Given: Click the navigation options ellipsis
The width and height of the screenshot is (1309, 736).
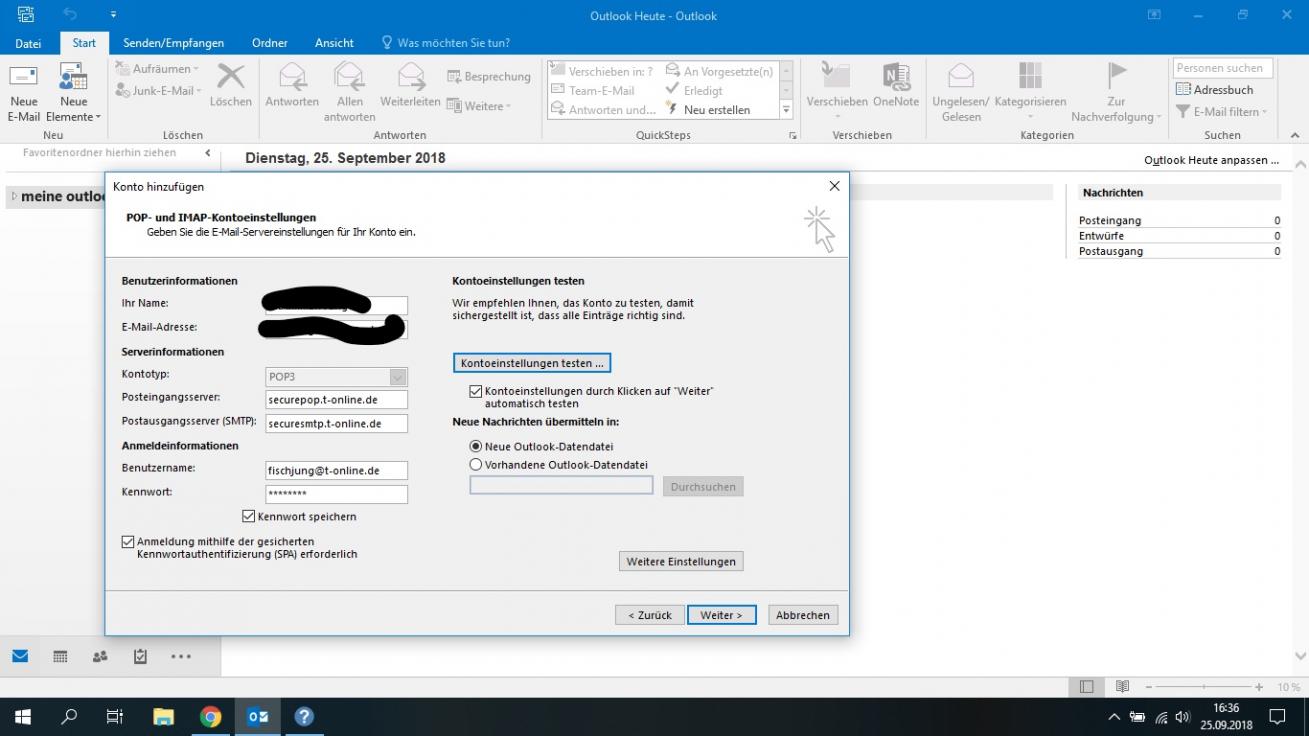Looking at the screenshot, I should click(180, 657).
